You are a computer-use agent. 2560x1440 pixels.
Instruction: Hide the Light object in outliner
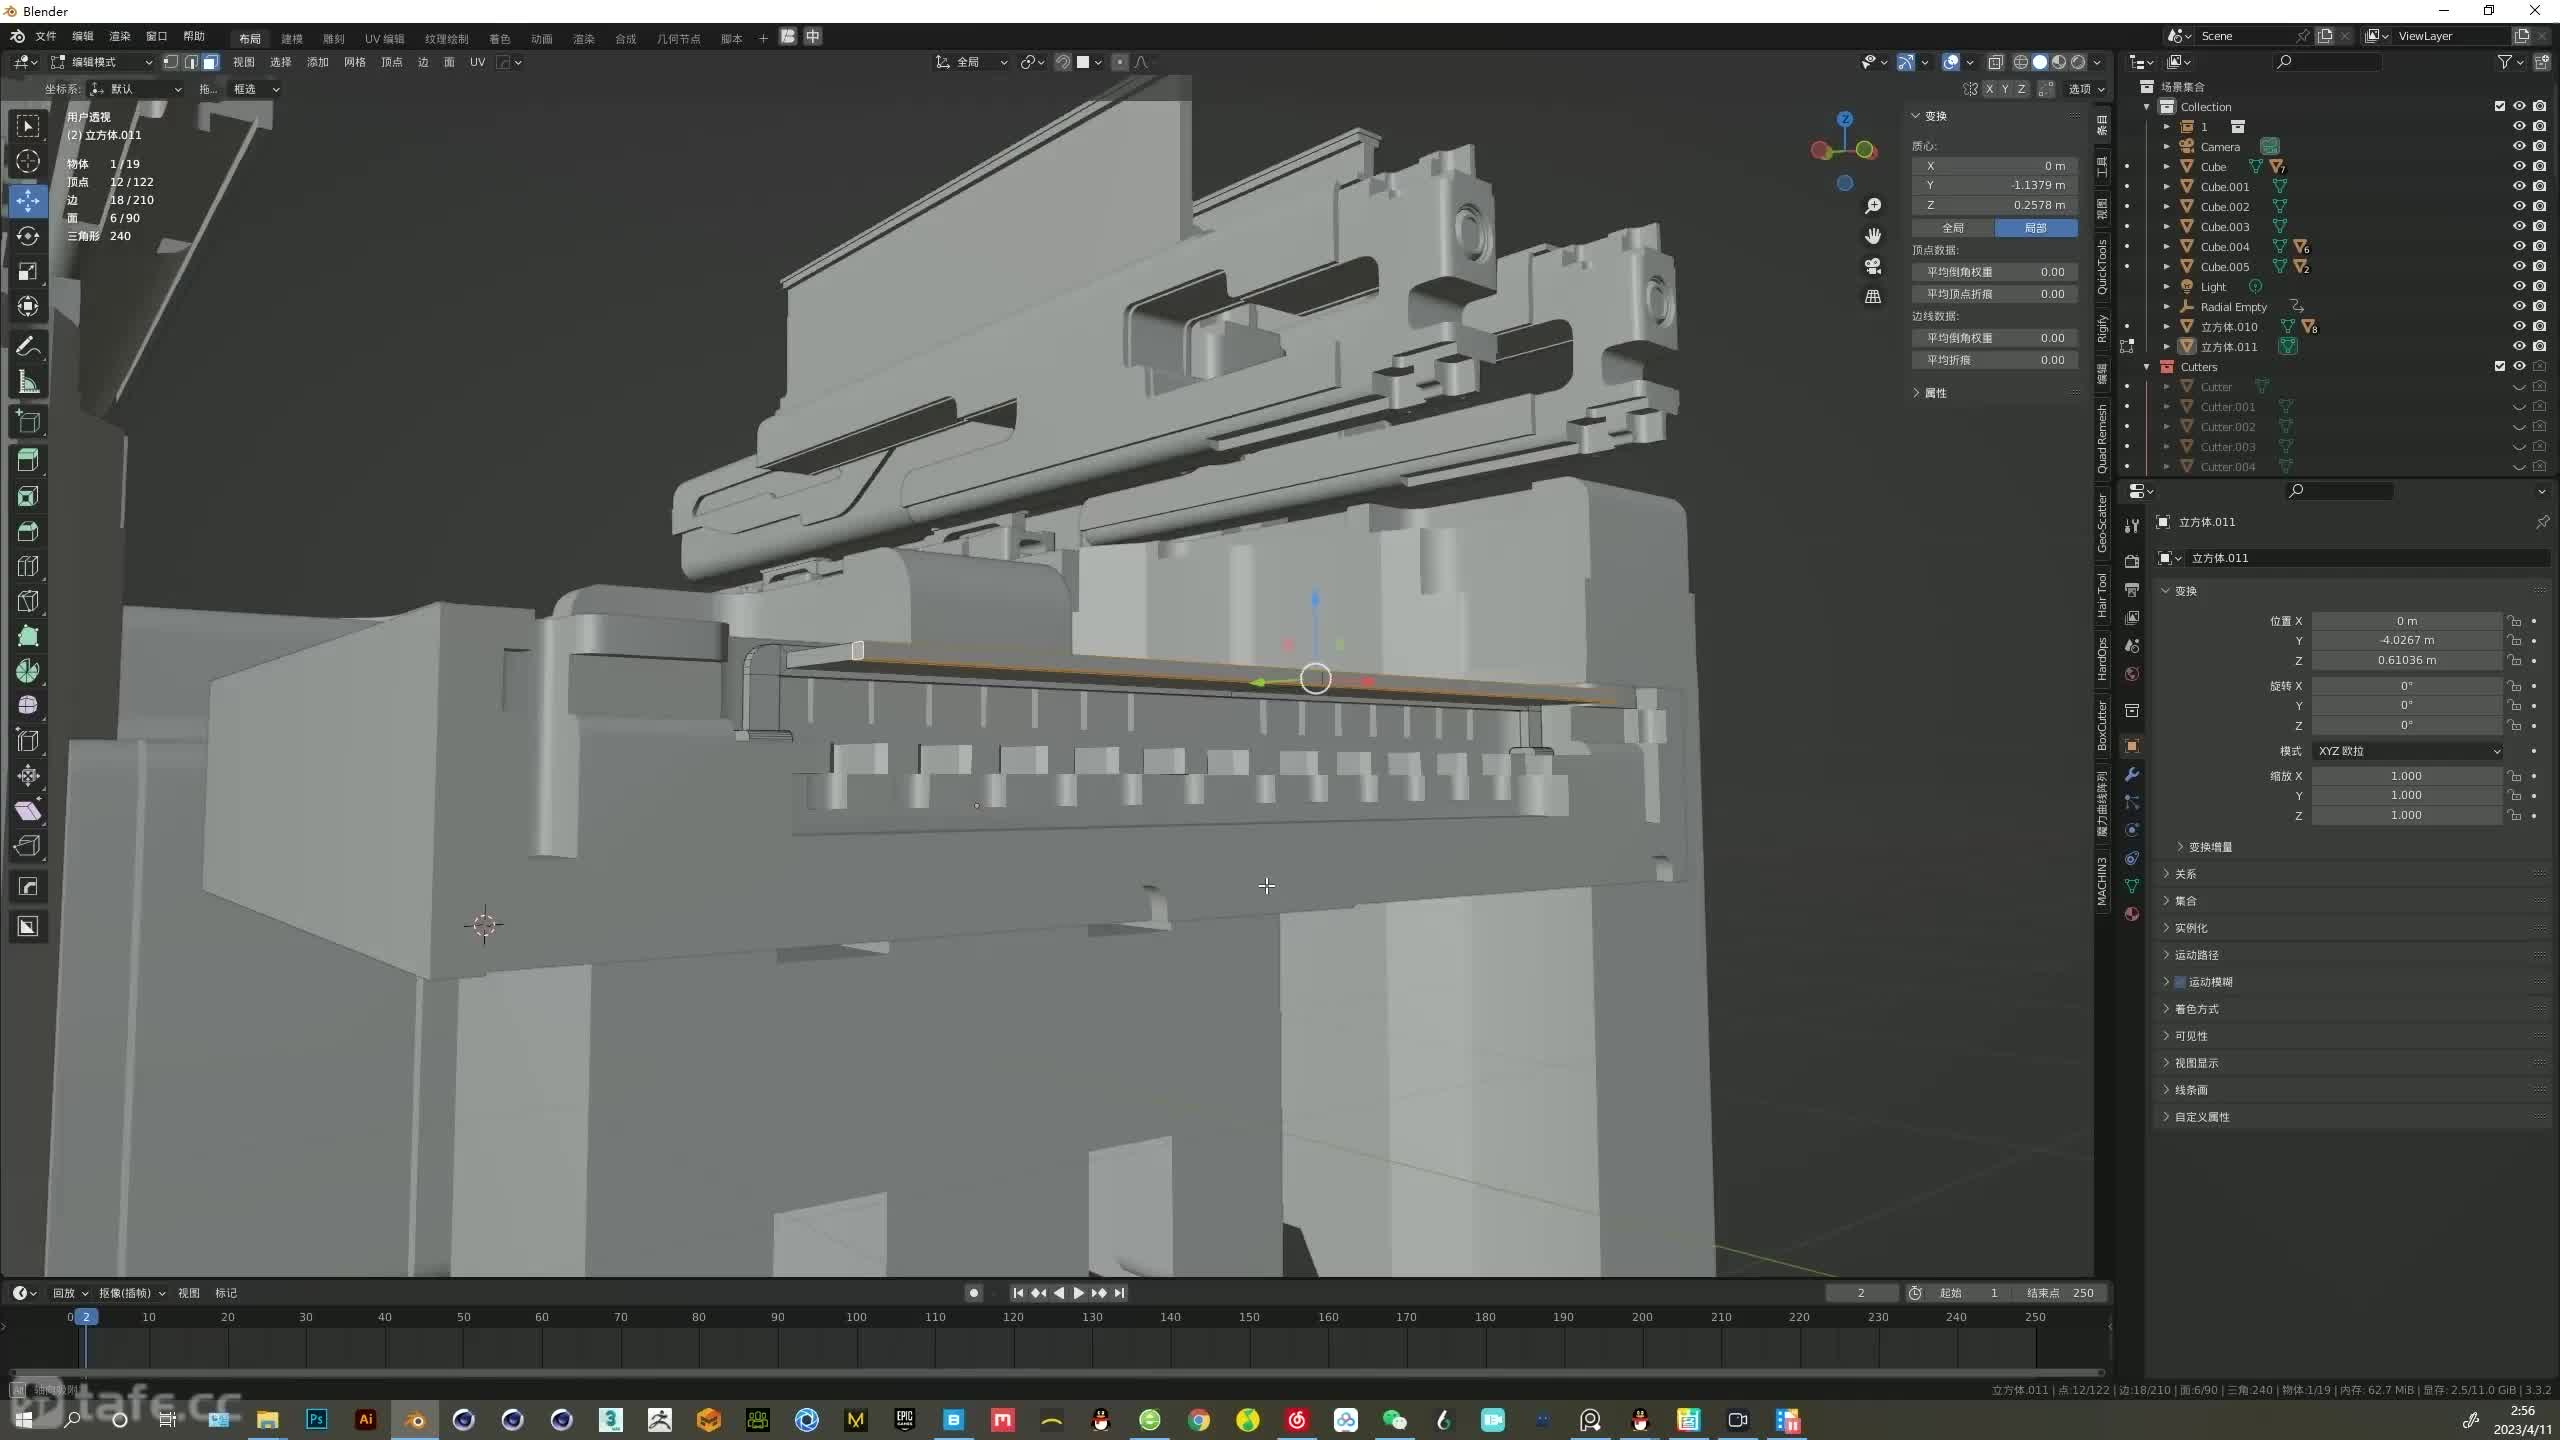tap(2519, 286)
